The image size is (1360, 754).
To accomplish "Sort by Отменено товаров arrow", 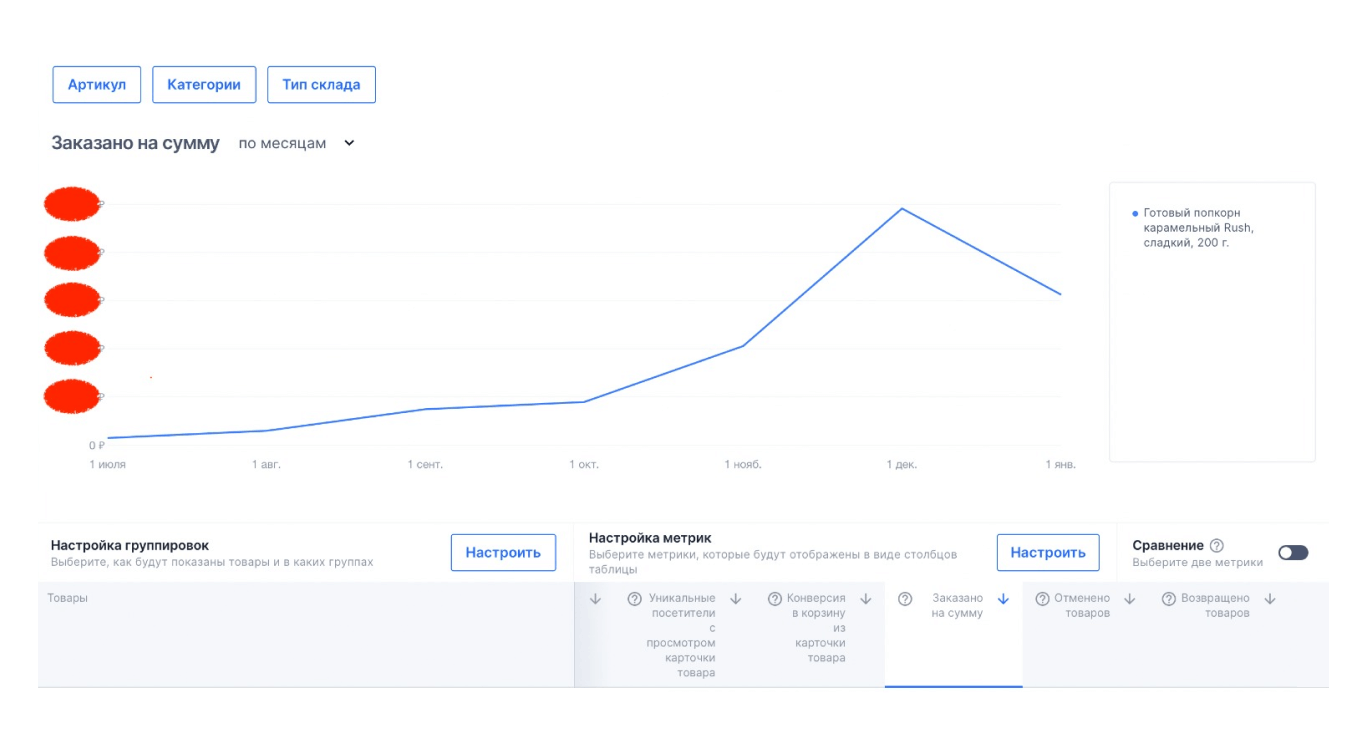I will click(1130, 599).
